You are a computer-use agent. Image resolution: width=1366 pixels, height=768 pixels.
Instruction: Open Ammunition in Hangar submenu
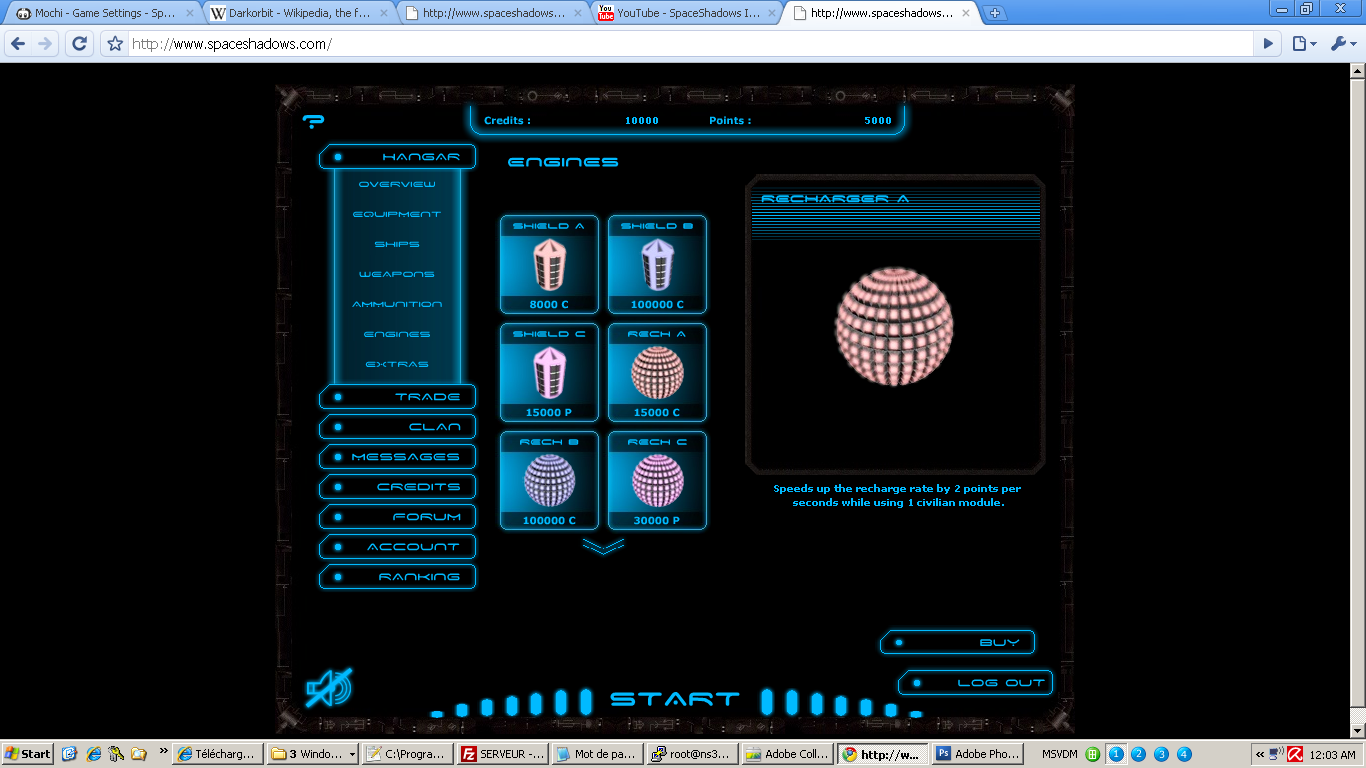[x=397, y=304]
